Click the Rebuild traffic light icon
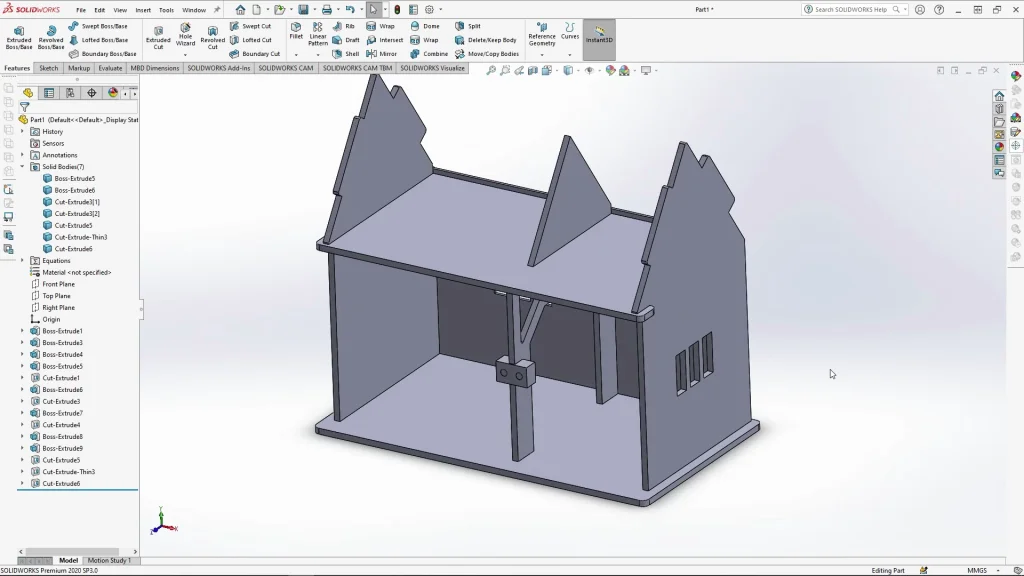This screenshot has height=576, width=1024. point(397,10)
